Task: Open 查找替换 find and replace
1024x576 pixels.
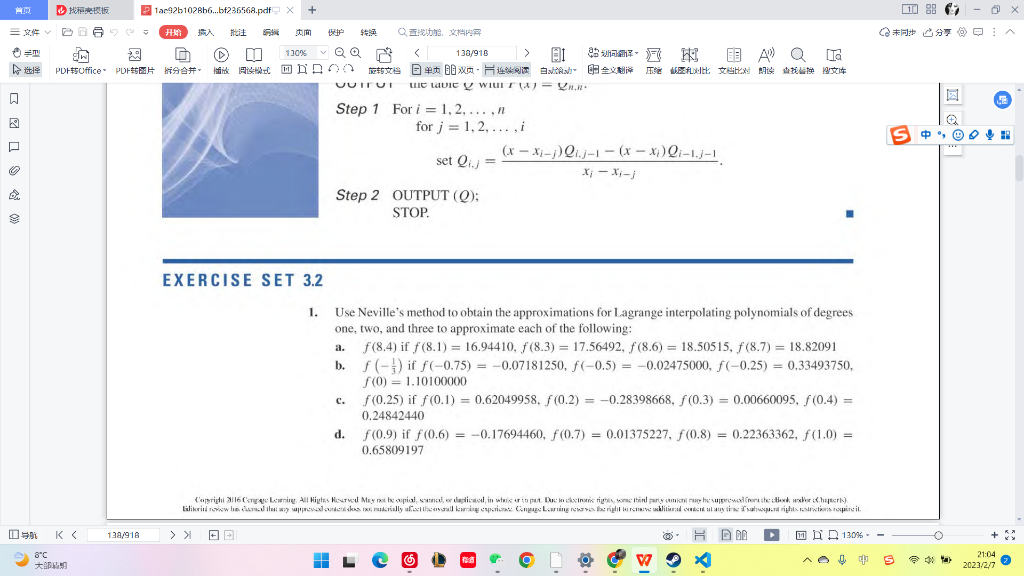Action: pyautogui.click(x=797, y=61)
